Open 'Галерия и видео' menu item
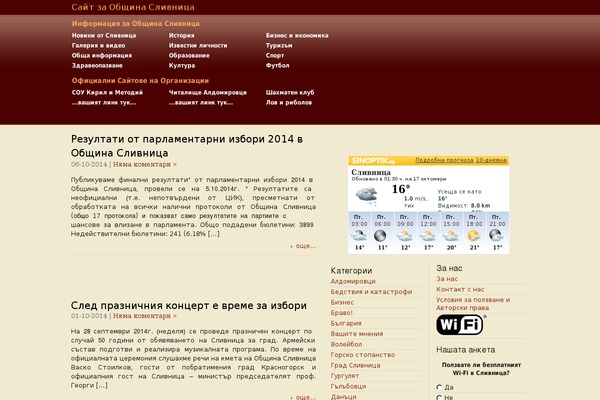 coord(98,45)
